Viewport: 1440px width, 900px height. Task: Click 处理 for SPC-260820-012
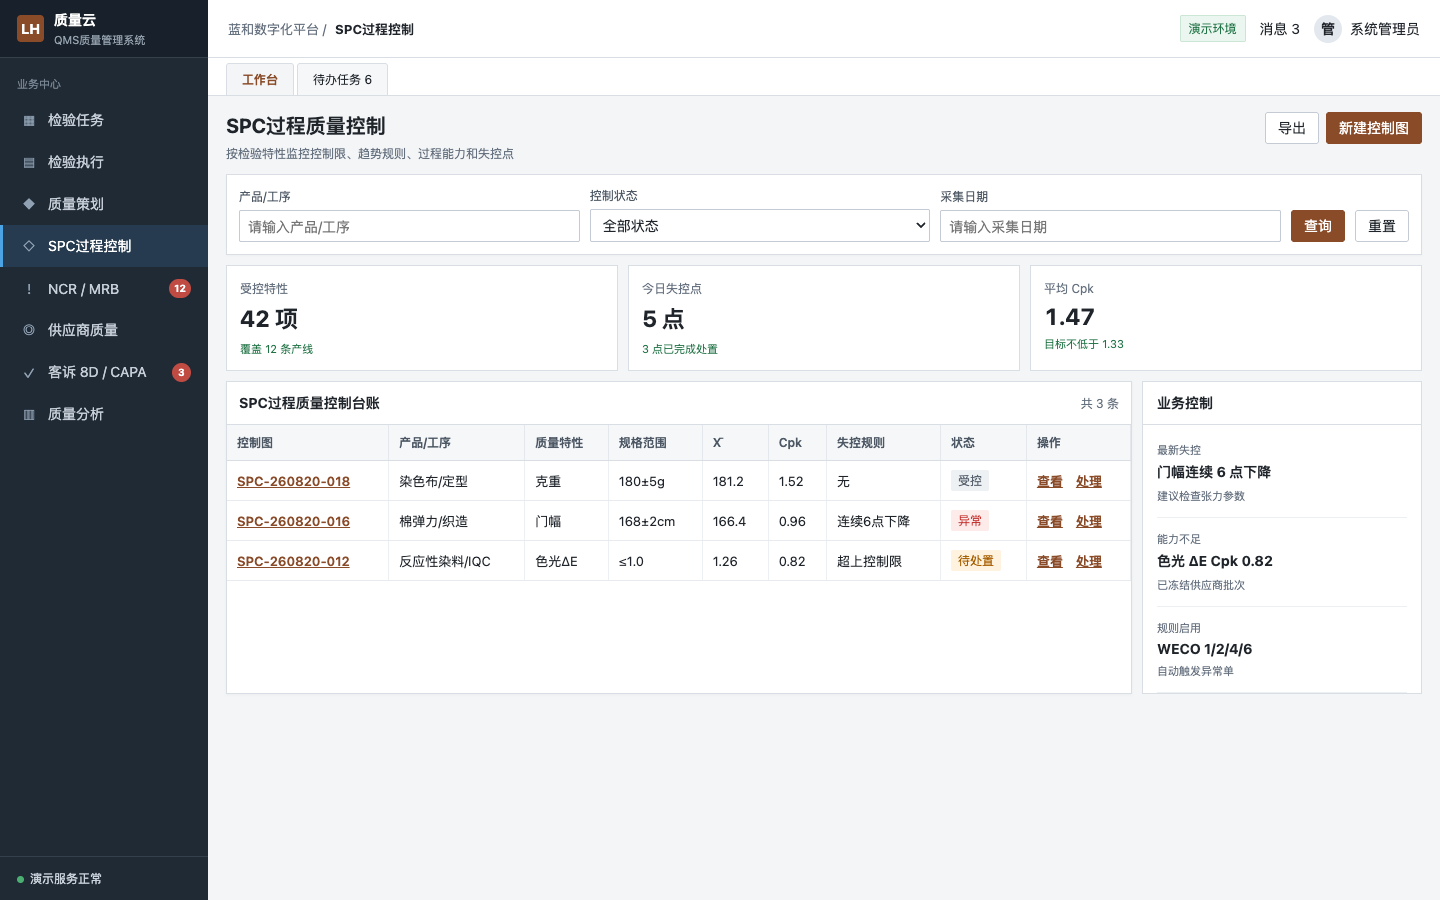point(1089,561)
